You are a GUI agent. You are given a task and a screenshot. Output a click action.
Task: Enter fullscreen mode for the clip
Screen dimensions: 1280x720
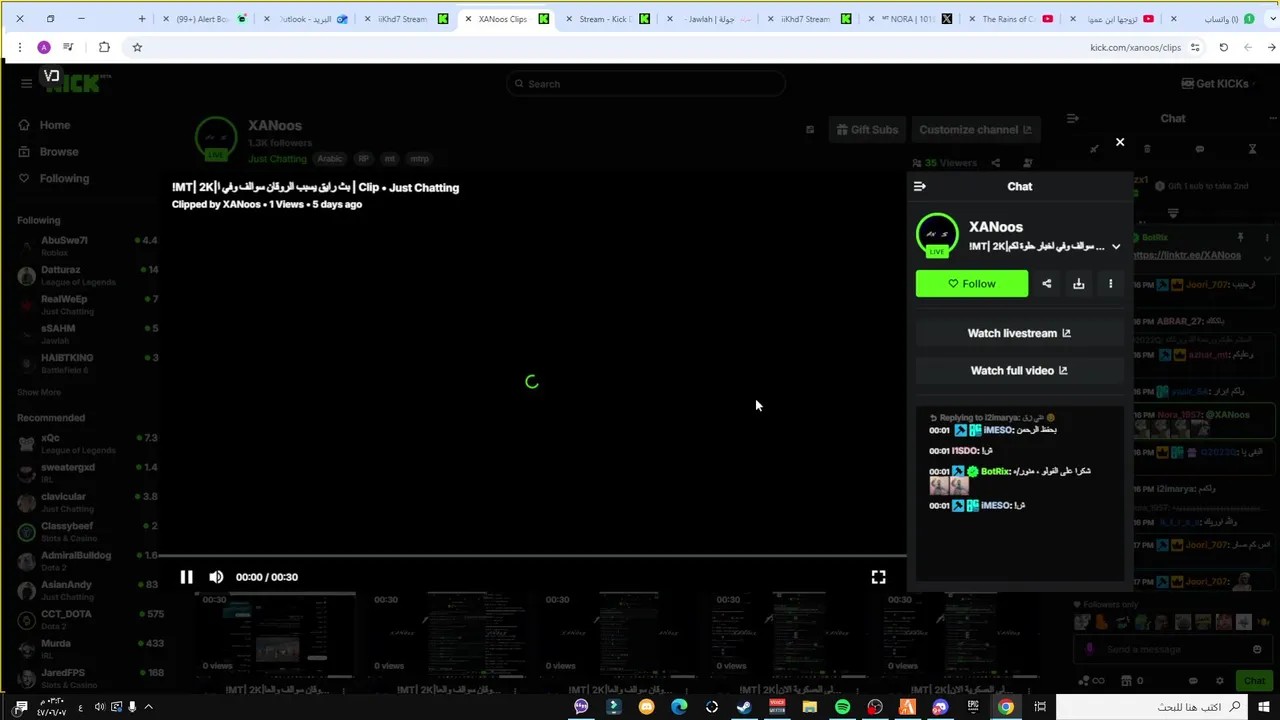click(x=878, y=577)
